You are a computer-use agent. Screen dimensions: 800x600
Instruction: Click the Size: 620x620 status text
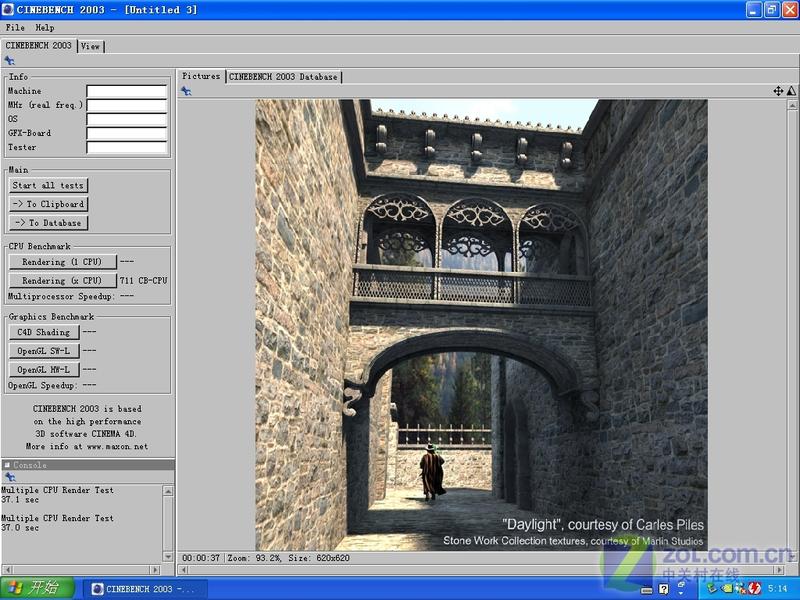pos(319,558)
